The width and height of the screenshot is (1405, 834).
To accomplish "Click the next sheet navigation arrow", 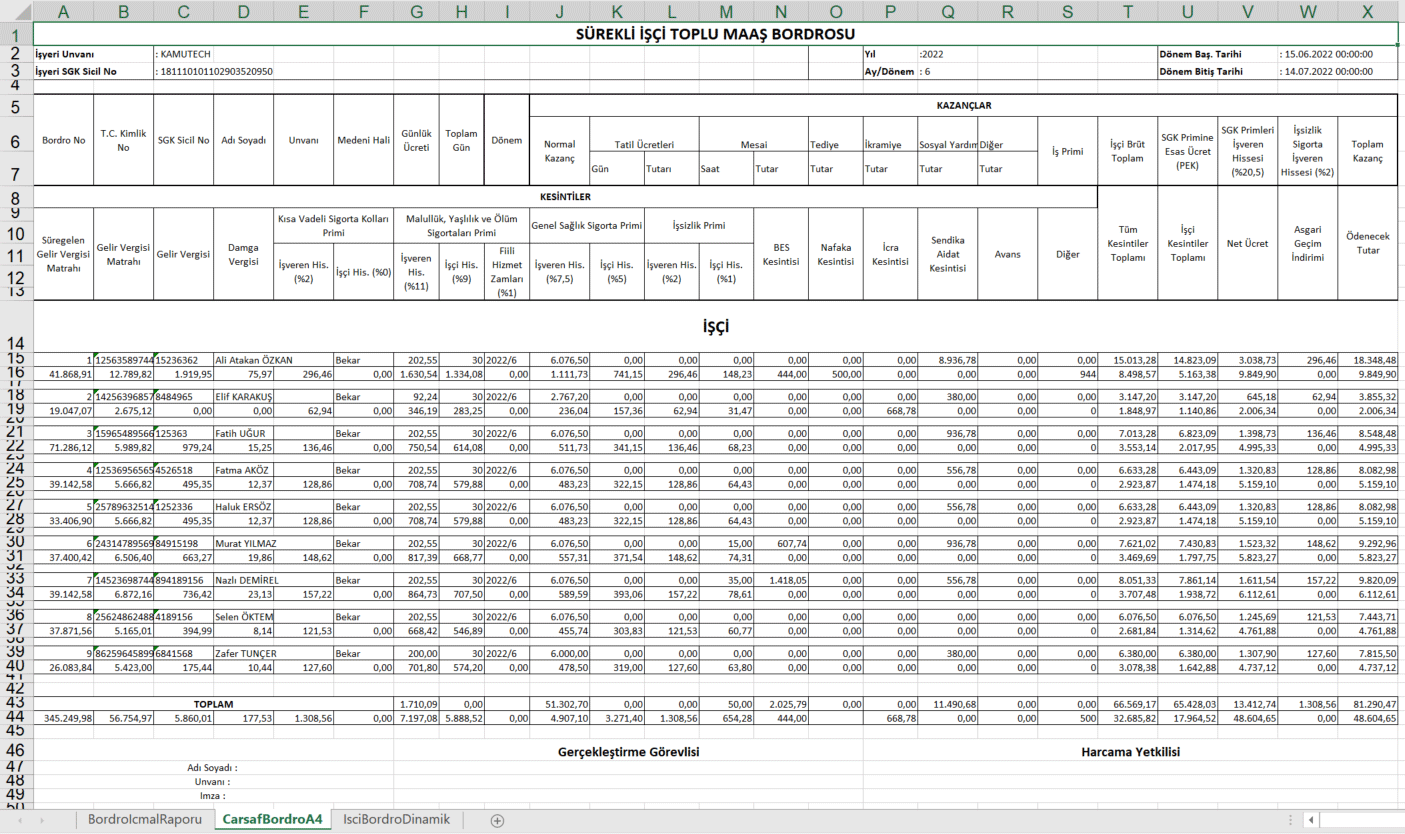I will click(41, 820).
